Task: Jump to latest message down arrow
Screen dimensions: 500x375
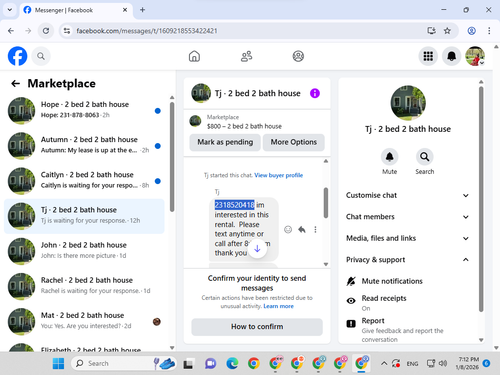Action: click(x=257, y=248)
